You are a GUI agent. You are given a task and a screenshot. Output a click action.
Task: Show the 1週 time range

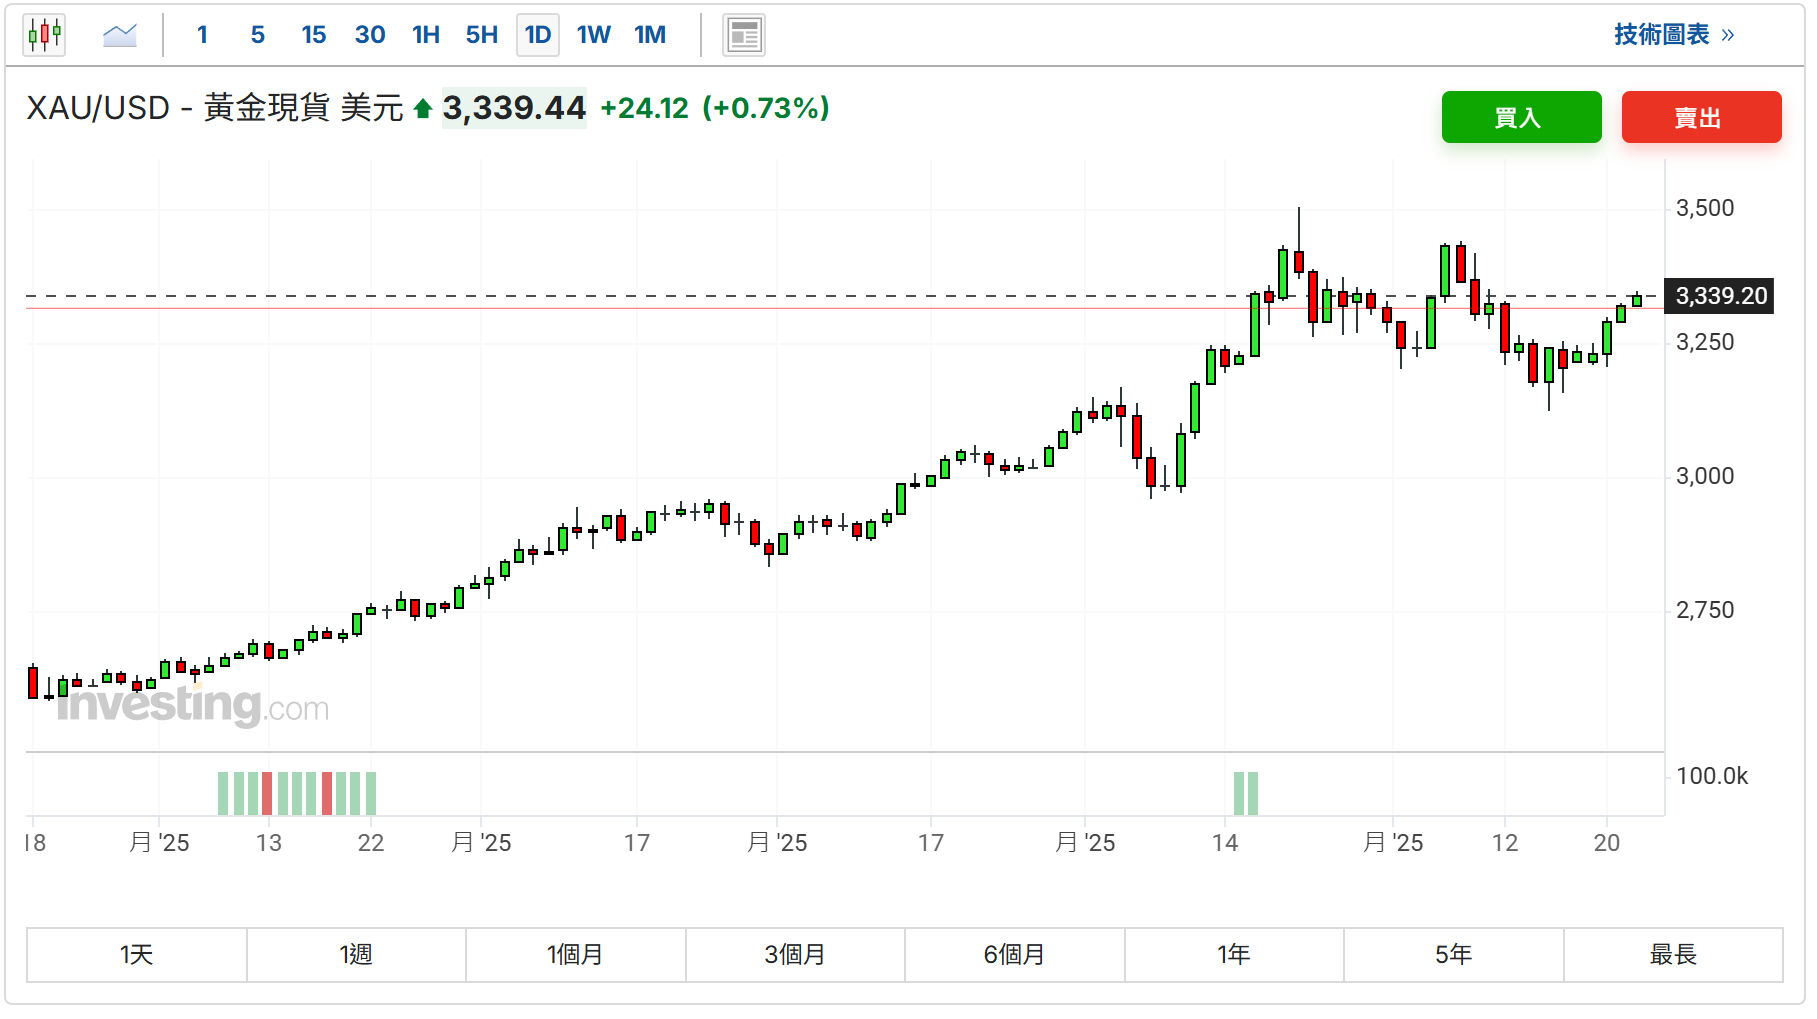(356, 955)
